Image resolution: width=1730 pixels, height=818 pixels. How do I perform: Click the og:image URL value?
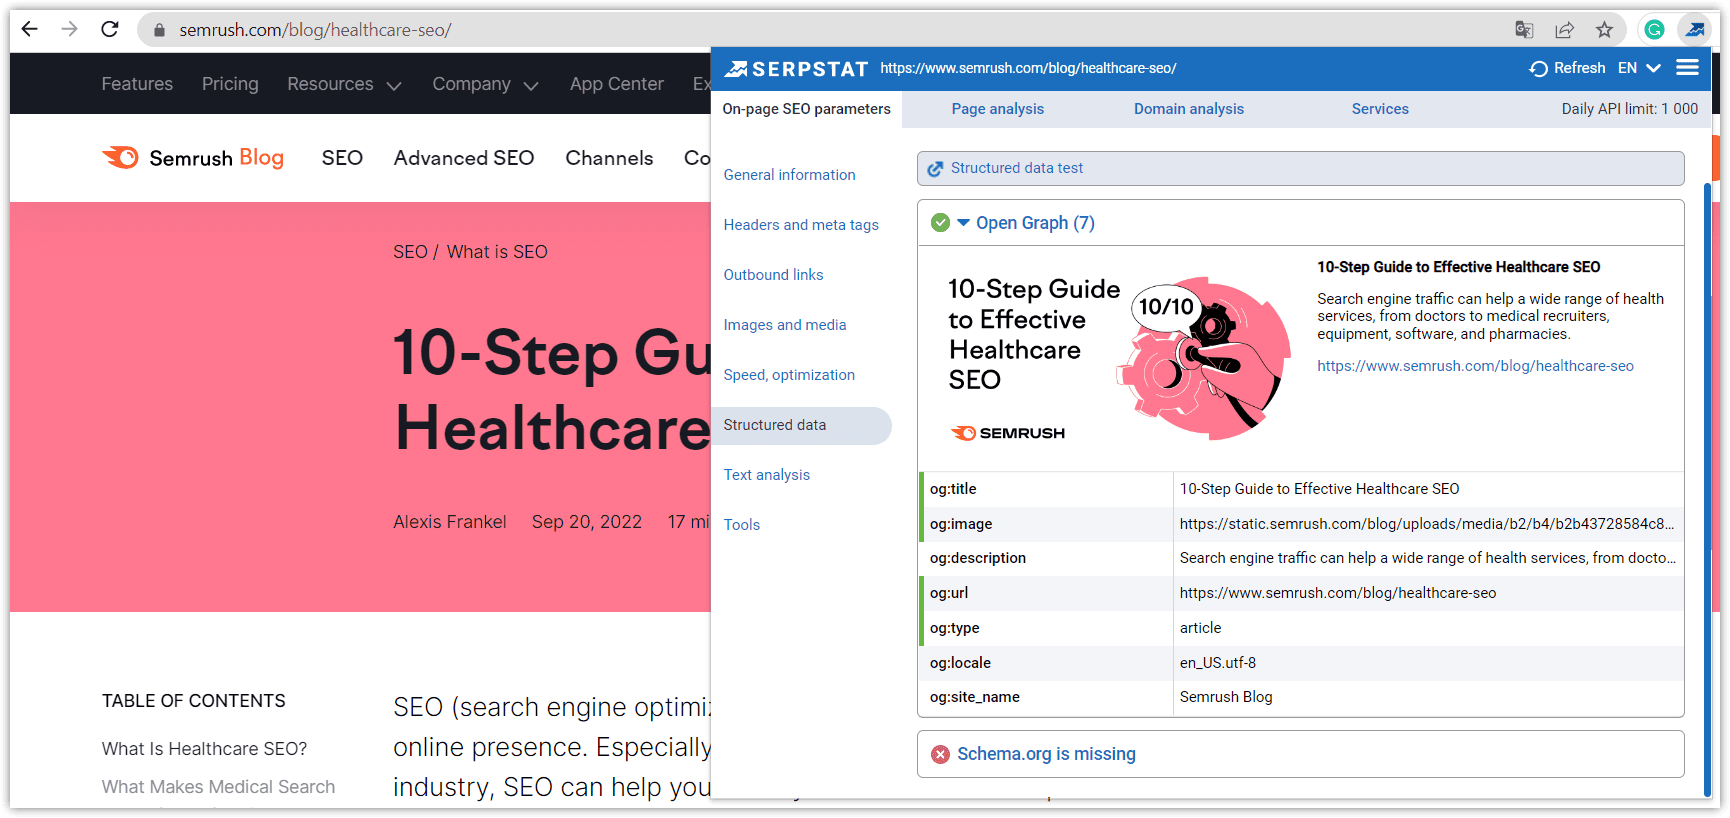(x=1426, y=524)
